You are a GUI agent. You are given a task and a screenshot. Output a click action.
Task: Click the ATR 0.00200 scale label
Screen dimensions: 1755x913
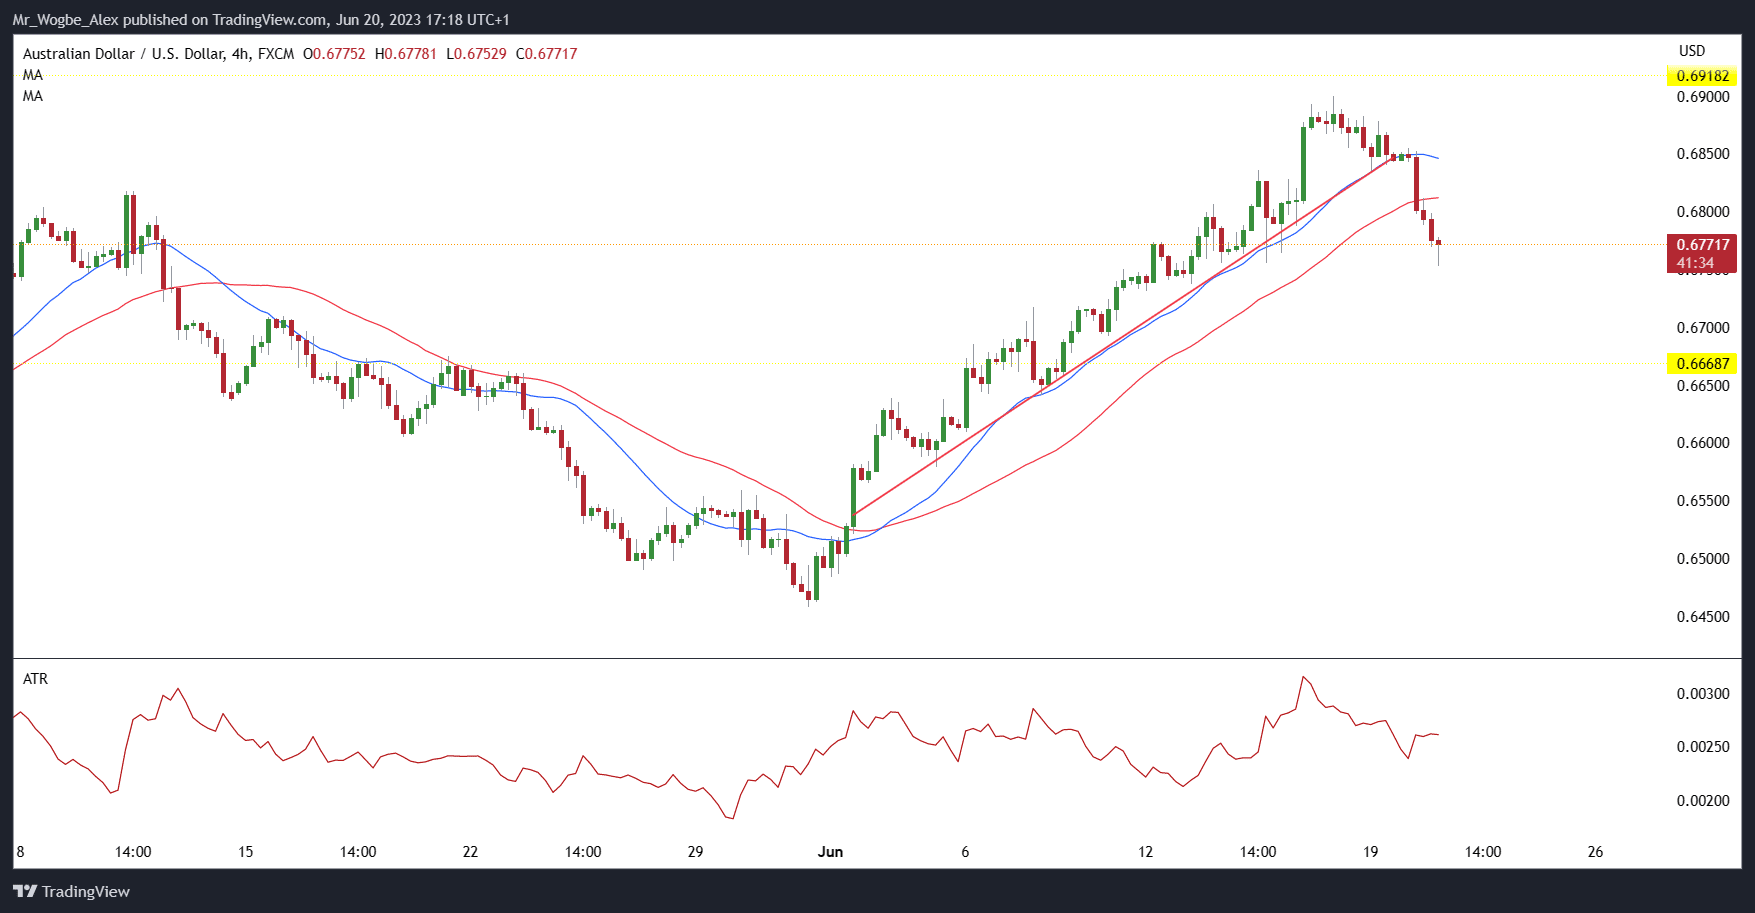[1702, 801]
